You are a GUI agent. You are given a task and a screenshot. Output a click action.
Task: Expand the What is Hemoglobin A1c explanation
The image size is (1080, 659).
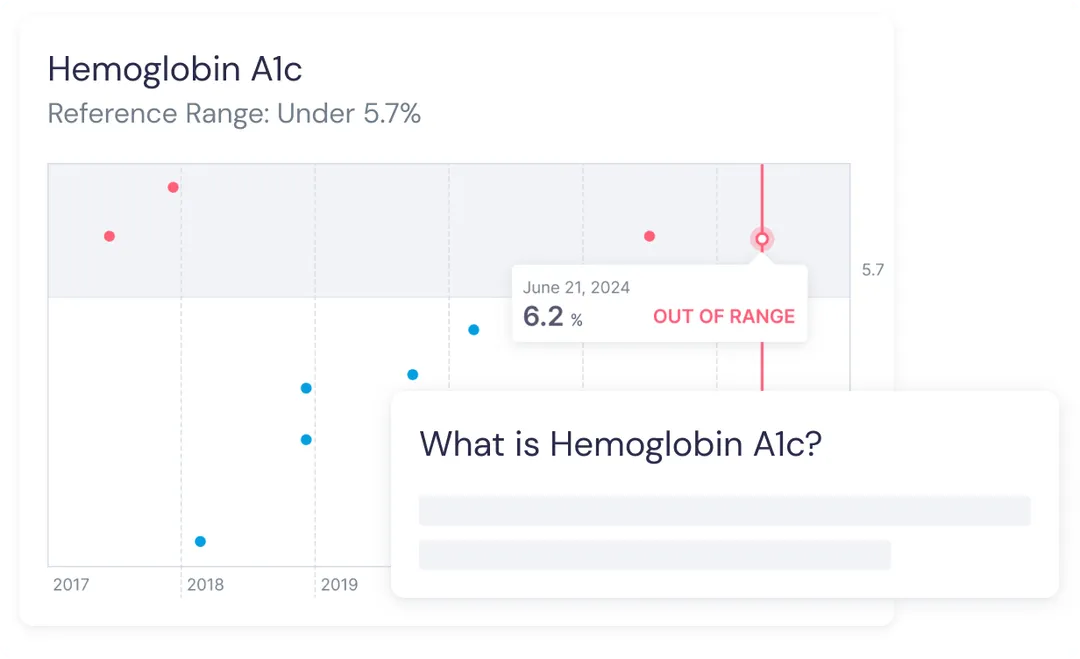point(620,444)
